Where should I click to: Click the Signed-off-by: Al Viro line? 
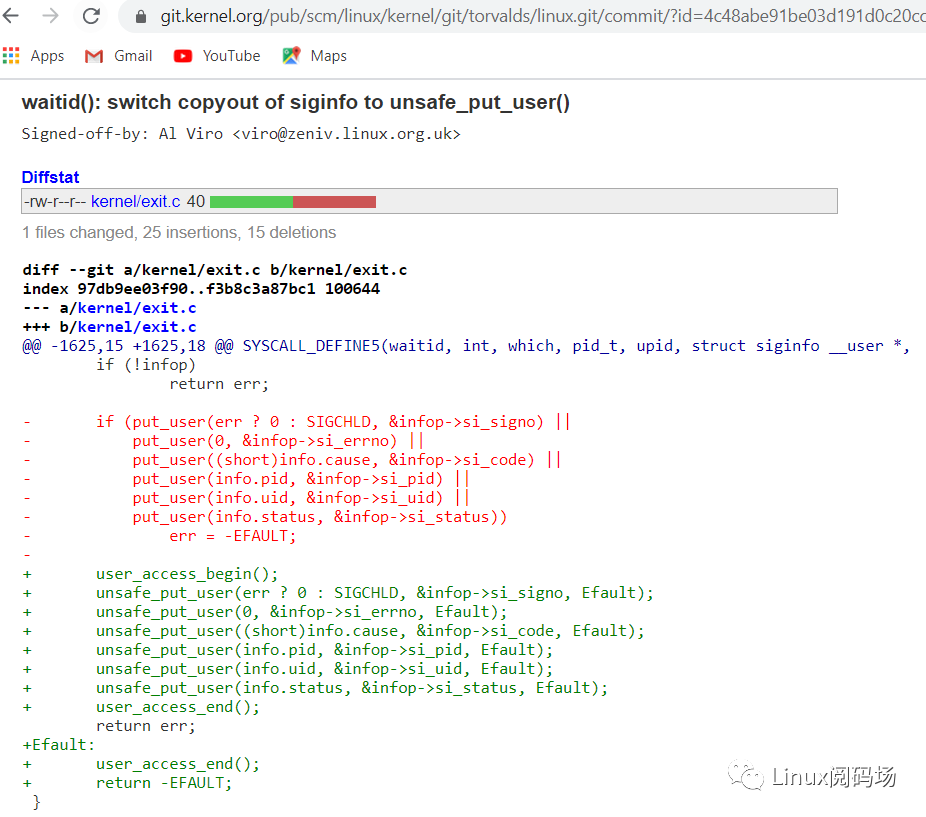point(241,134)
